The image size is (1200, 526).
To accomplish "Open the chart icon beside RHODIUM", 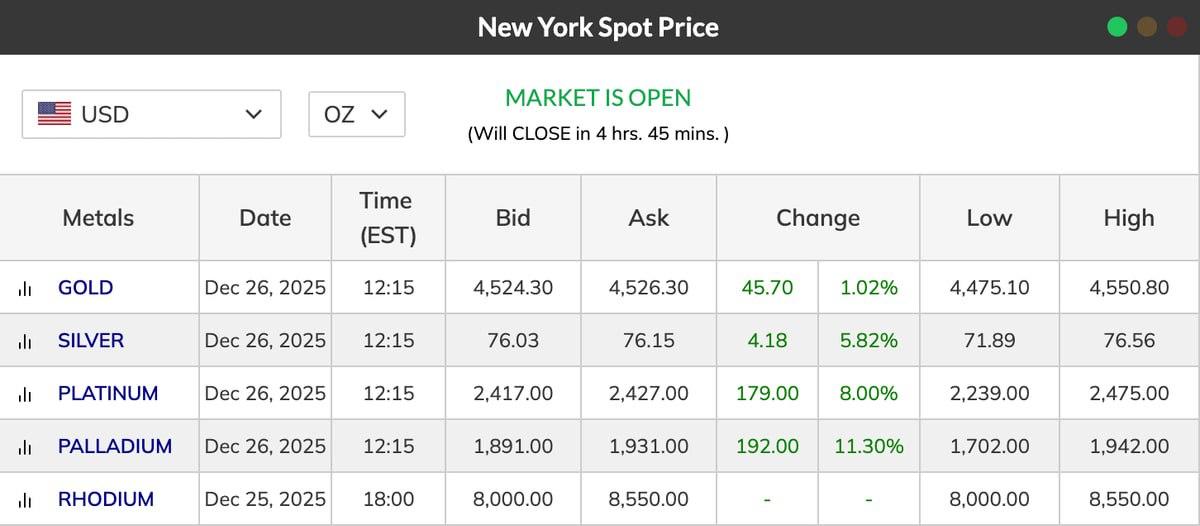I will (x=25, y=500).
